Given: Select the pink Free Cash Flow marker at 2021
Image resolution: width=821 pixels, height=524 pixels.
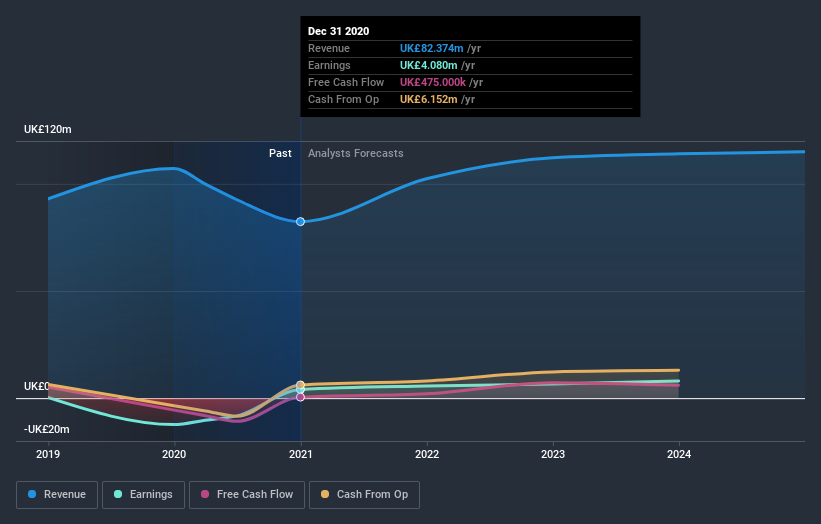Looking at the screenshot, I should click(301, 397).
